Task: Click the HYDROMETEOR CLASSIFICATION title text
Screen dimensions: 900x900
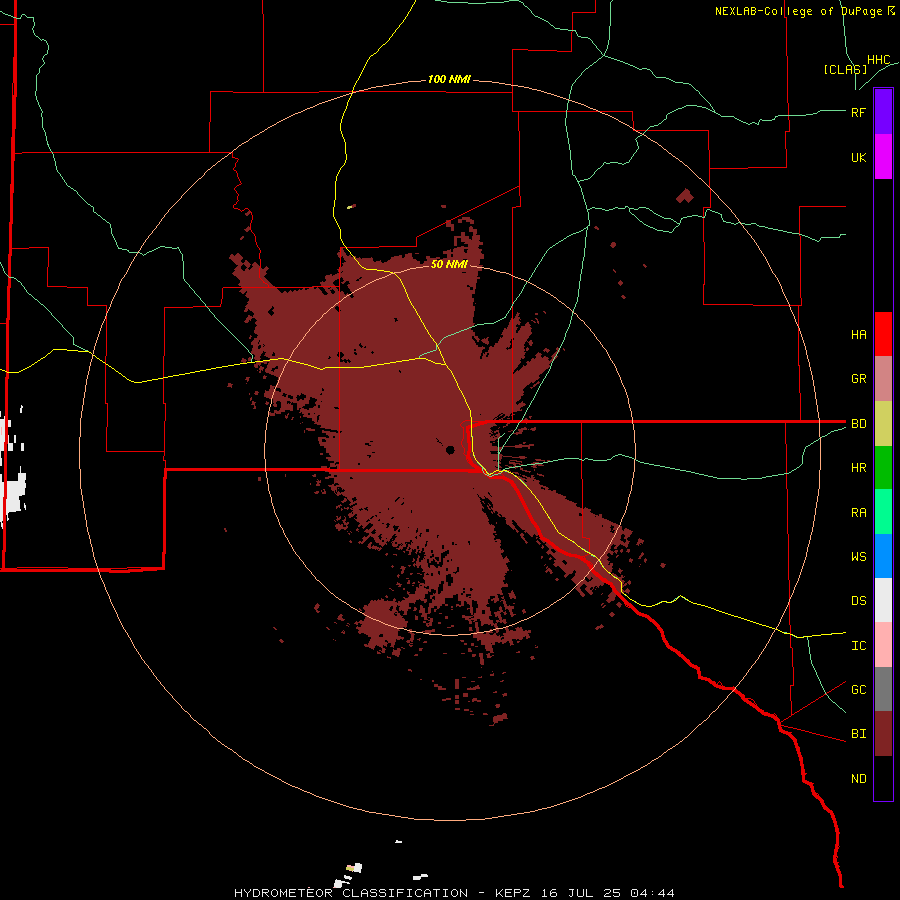Action: (x=351, y=893)
